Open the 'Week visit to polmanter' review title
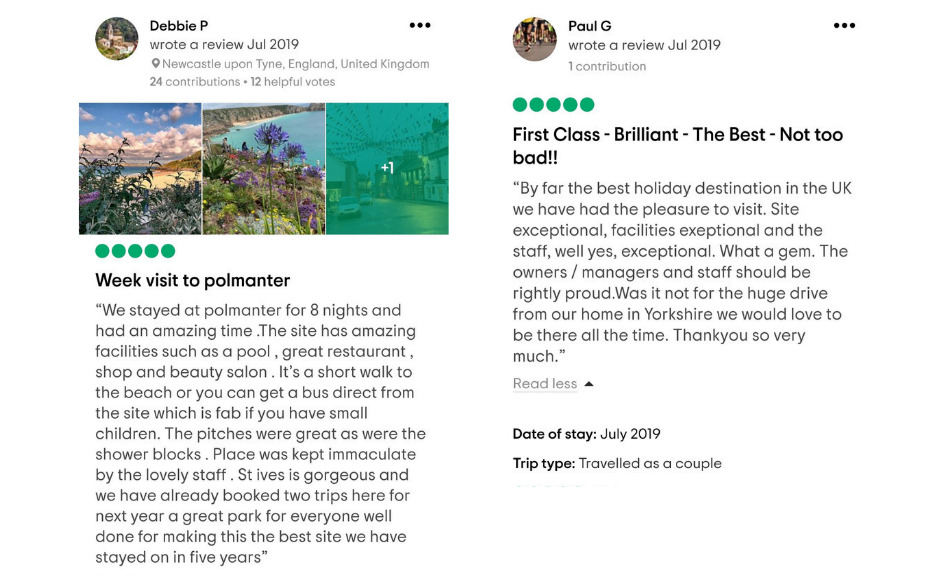This screenshot has width=931, height=576. 192,280
